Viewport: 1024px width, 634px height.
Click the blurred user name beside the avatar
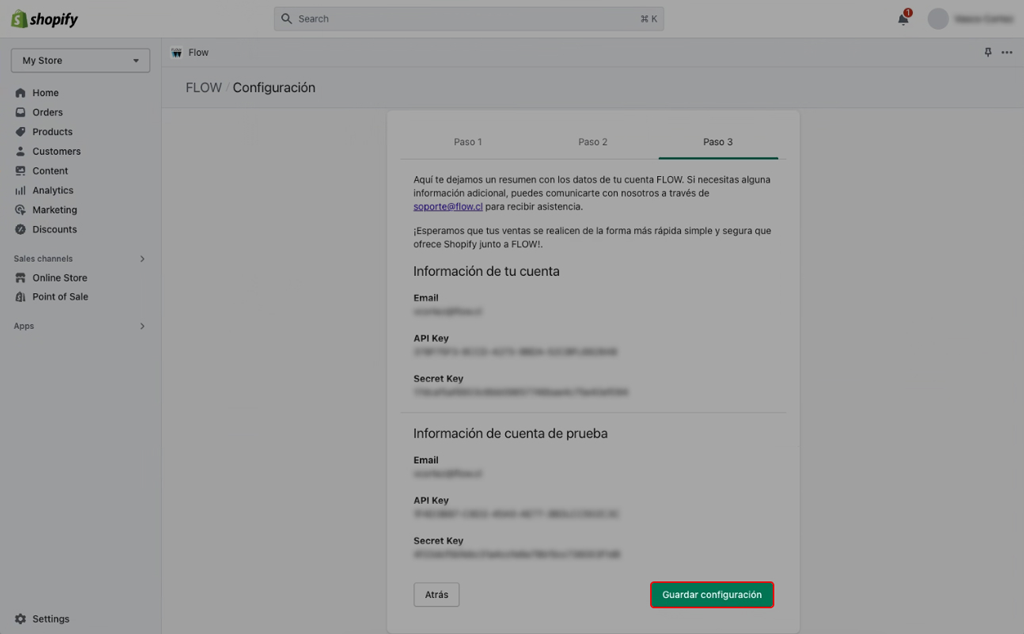(984, 19)
